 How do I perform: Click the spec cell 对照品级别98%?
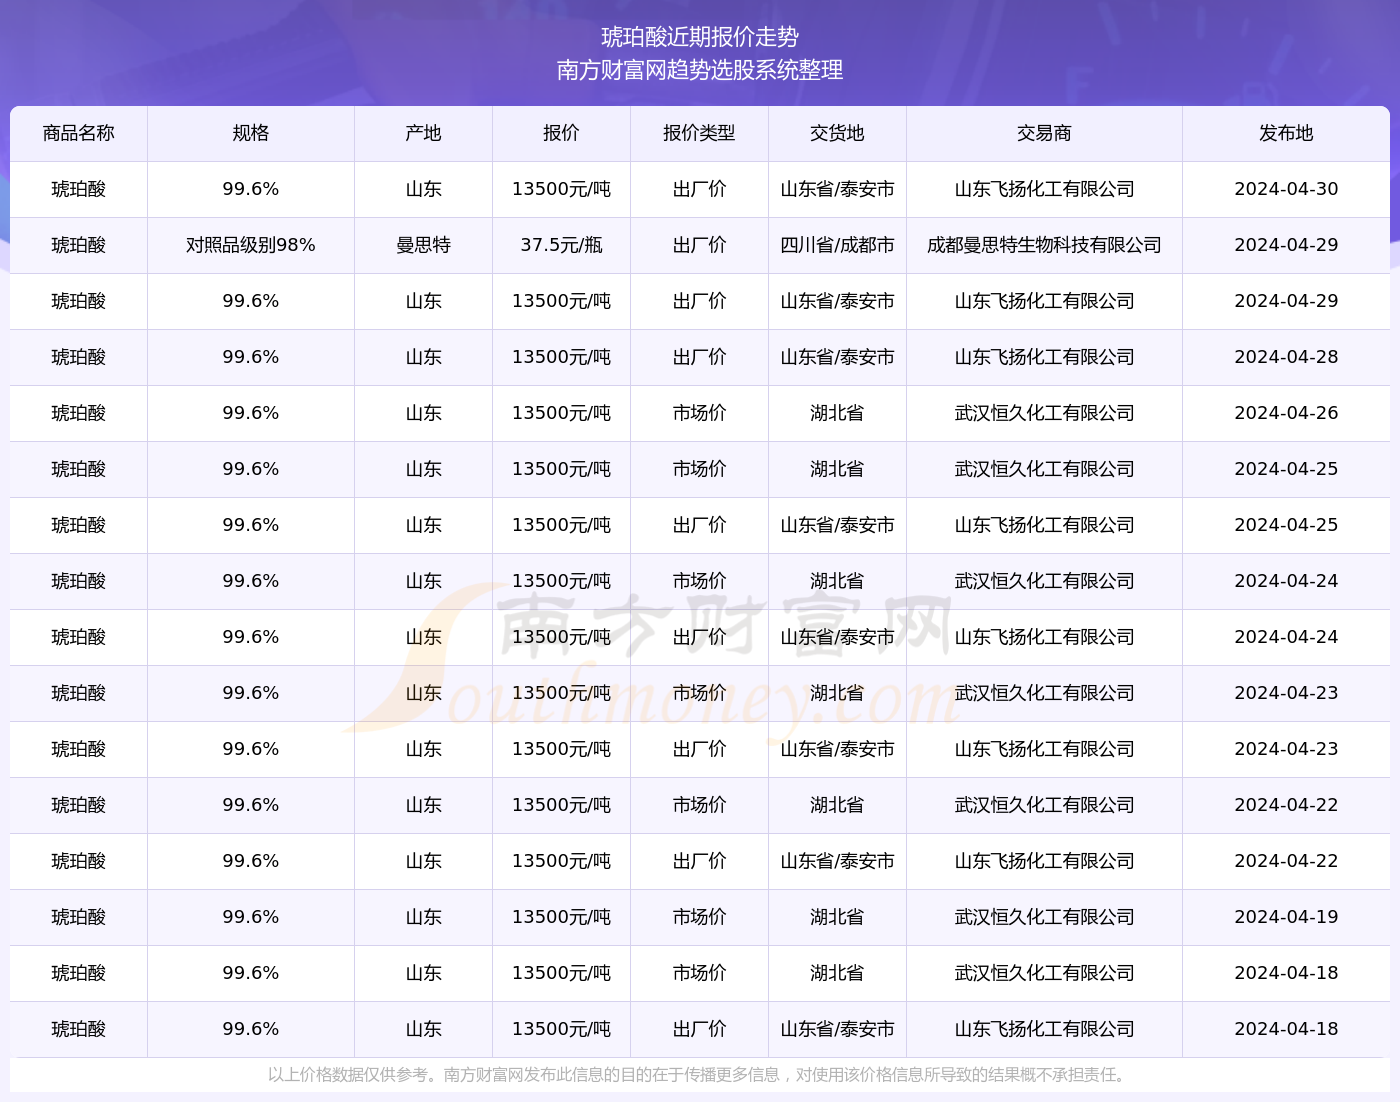pos(251,245)
